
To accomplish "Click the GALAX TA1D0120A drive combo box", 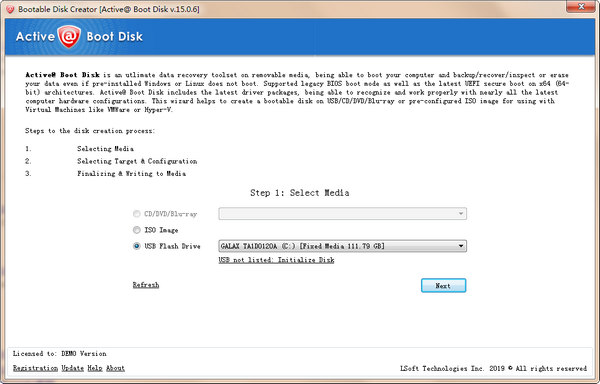I will pos(342,246).
